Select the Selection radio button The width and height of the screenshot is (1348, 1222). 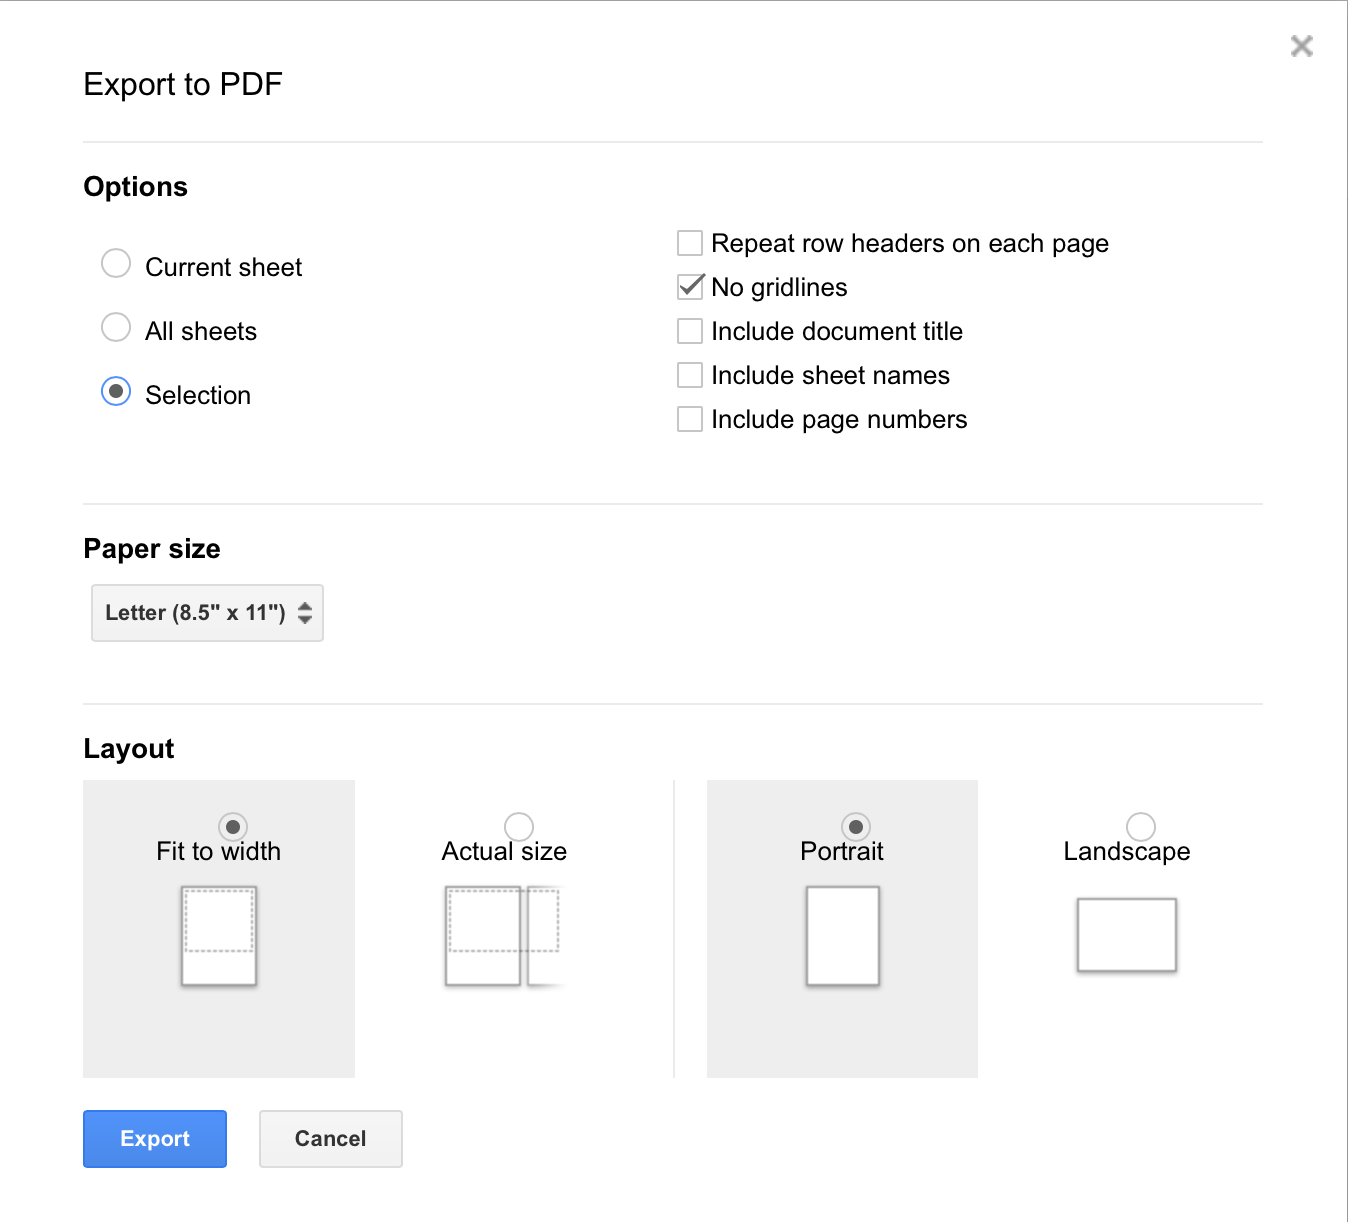(x=116, y=391)
